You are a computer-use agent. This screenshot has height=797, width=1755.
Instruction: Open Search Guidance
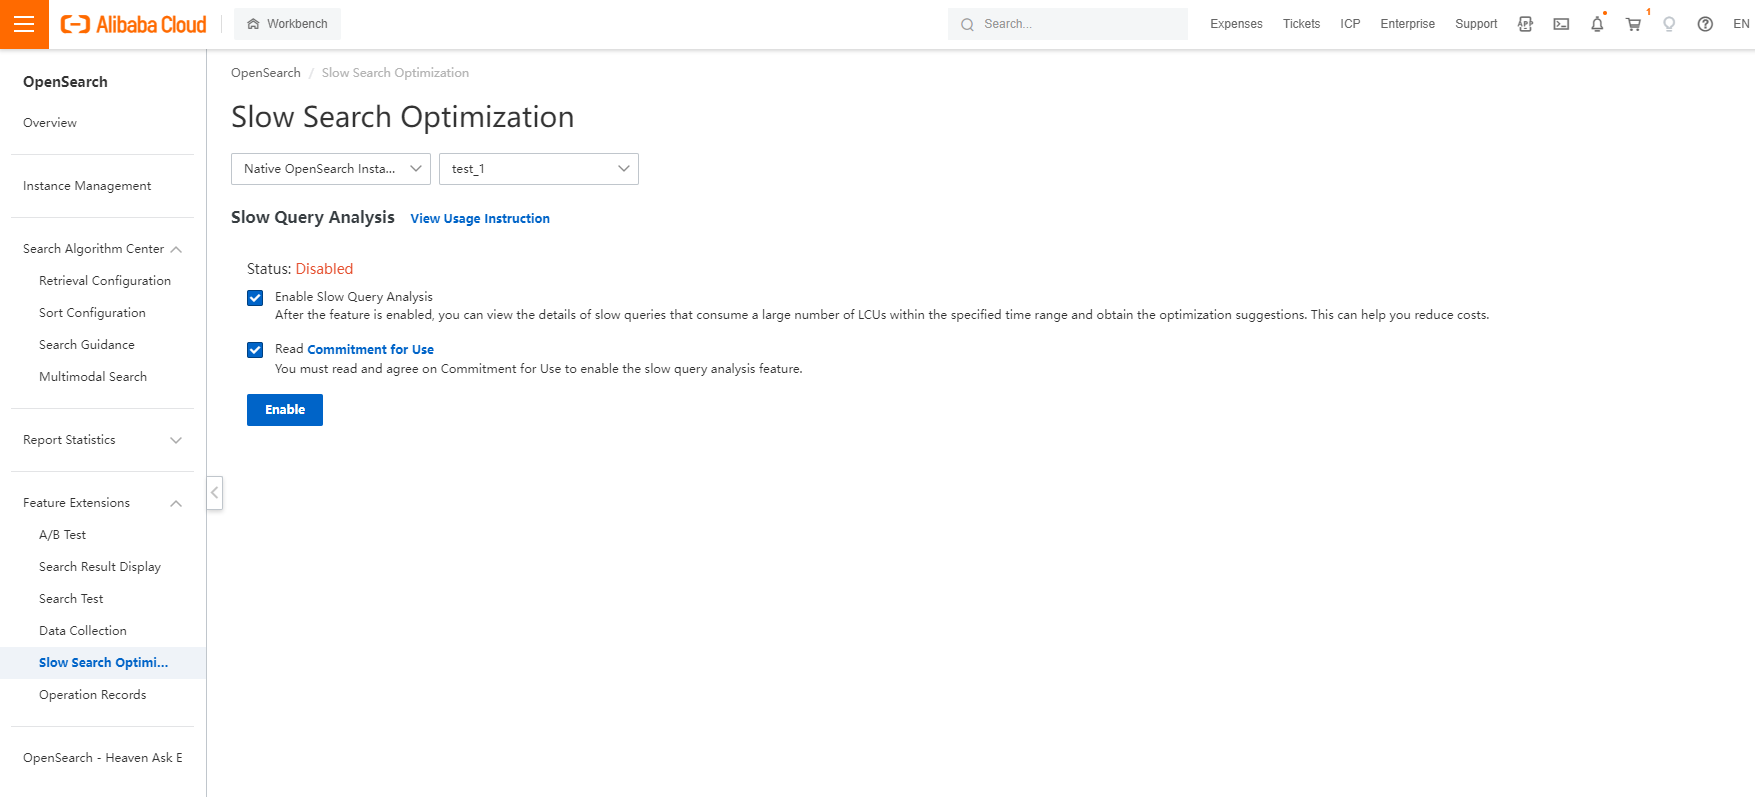[87, 345]
